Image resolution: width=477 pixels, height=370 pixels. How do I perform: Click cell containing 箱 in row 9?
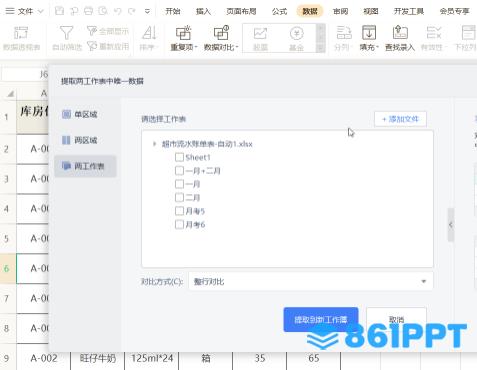[206, 358]
